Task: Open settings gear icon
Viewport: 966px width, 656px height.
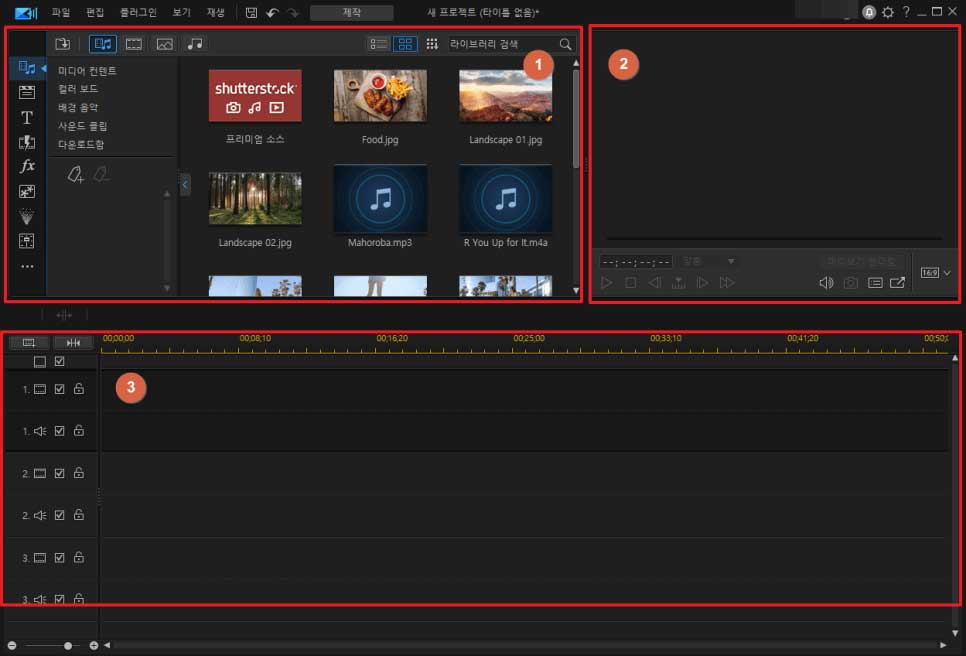Action: pyautogui.click(x=888, y=12)
